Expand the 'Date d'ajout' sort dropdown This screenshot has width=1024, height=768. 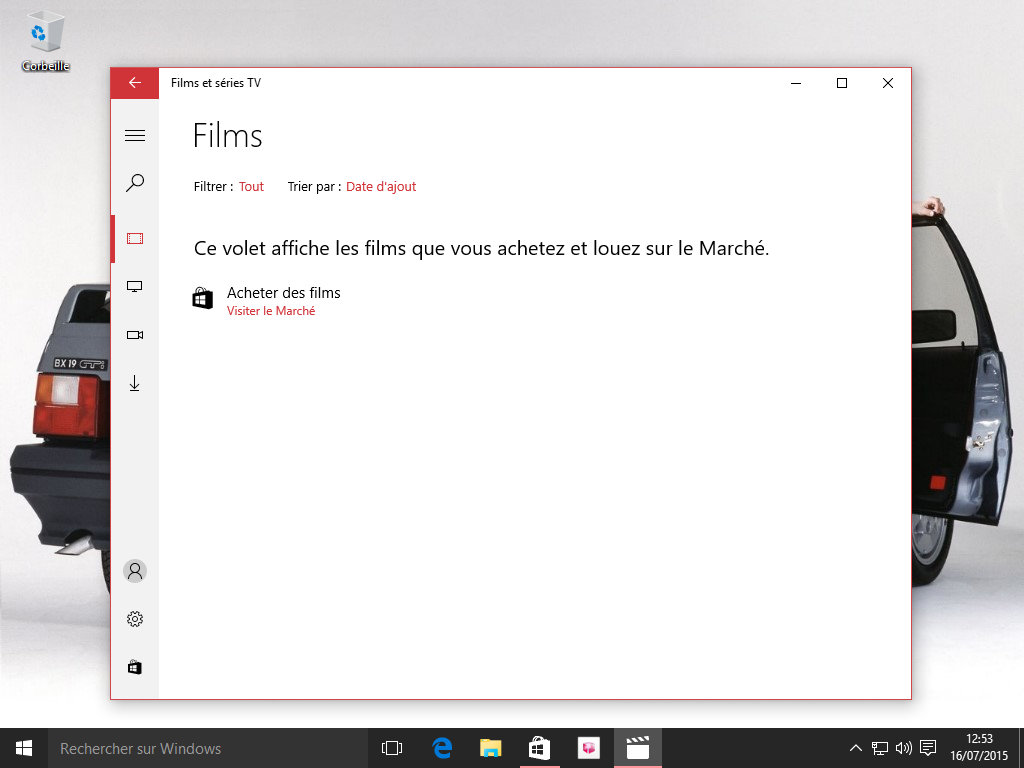pyautogui.click(x=381, y=187)
